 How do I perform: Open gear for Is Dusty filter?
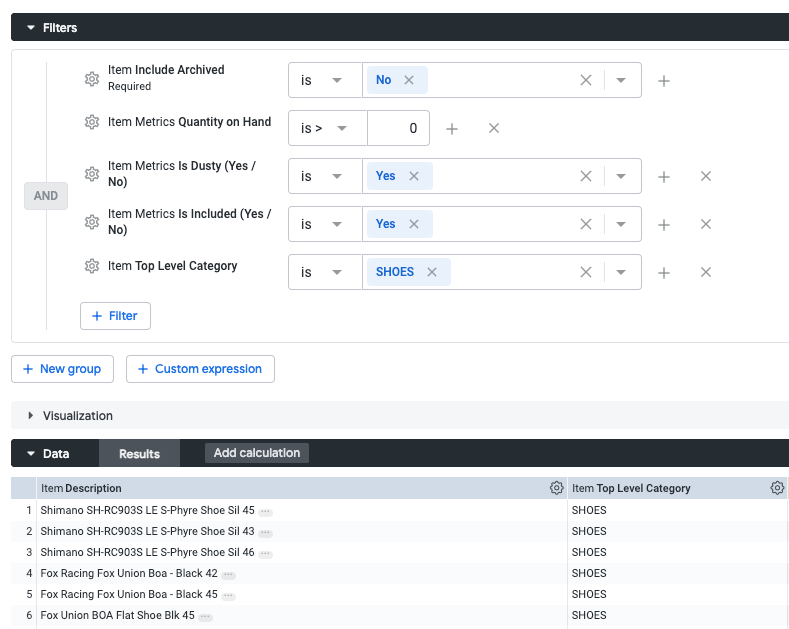pos(92,174)
